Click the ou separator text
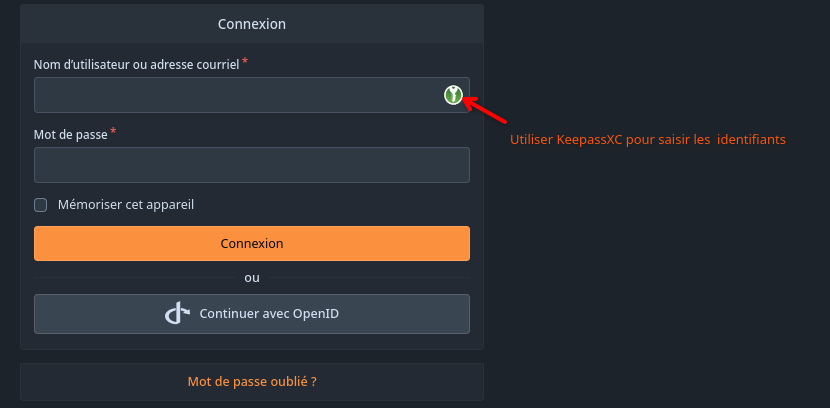830x408 pixels. point(252,278)
